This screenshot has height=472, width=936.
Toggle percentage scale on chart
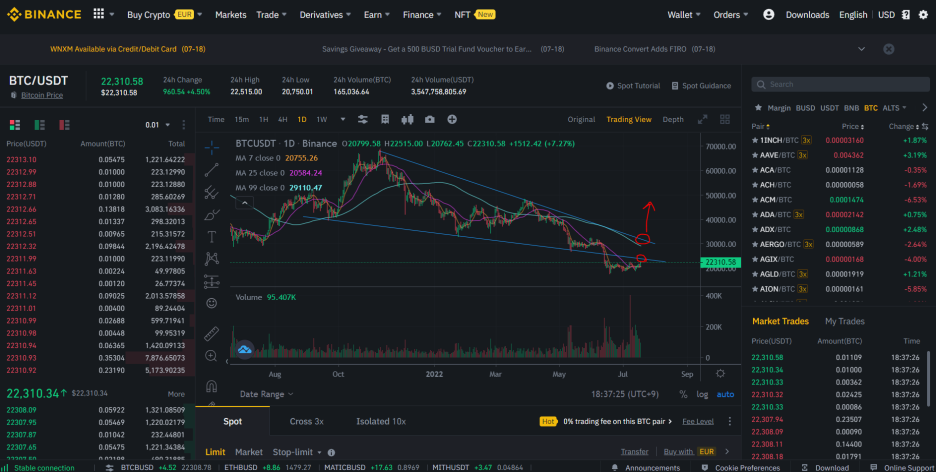(x=683, y=394)
